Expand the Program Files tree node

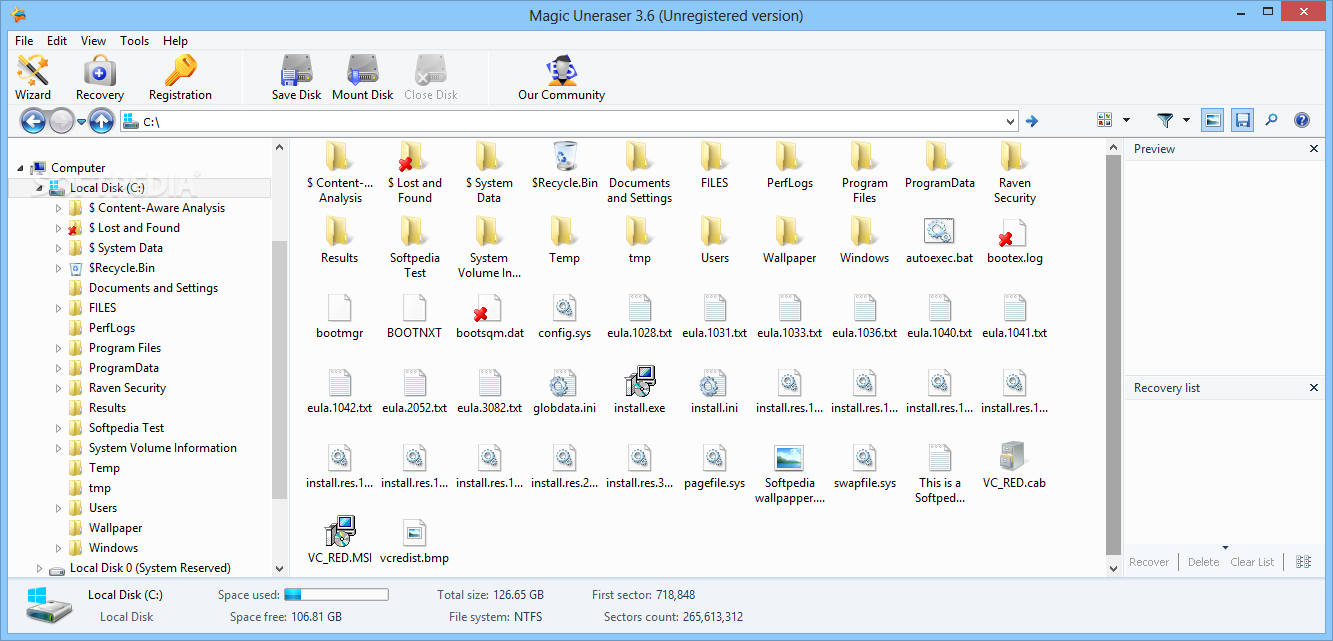pyautogui.click(x=59, y=348)
